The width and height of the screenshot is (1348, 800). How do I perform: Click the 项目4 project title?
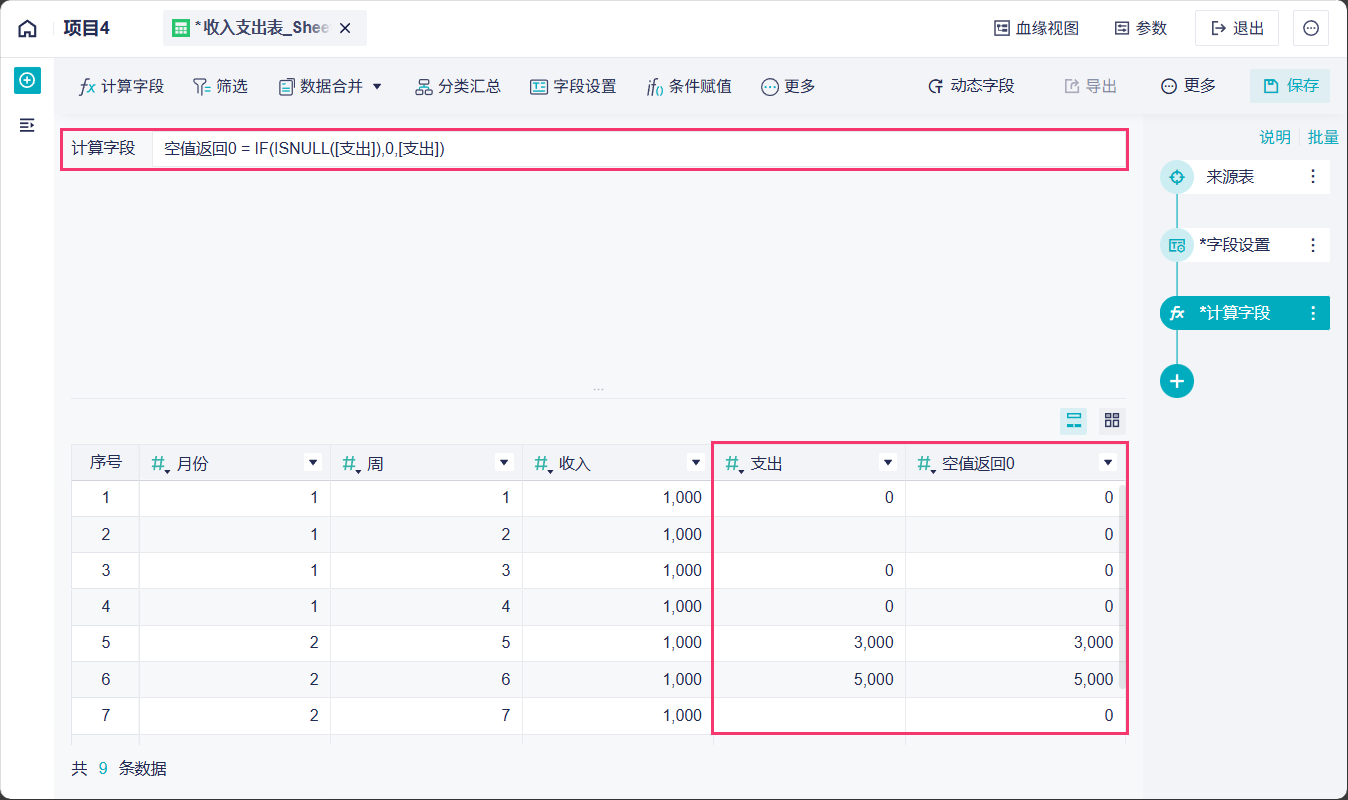[x=87, y=29]
